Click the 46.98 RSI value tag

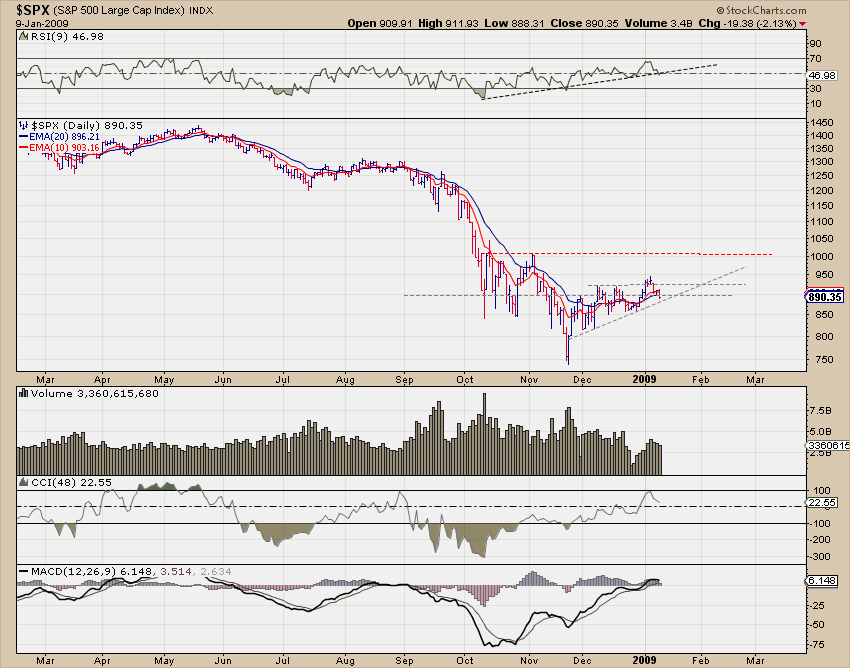tap(822, 75)
